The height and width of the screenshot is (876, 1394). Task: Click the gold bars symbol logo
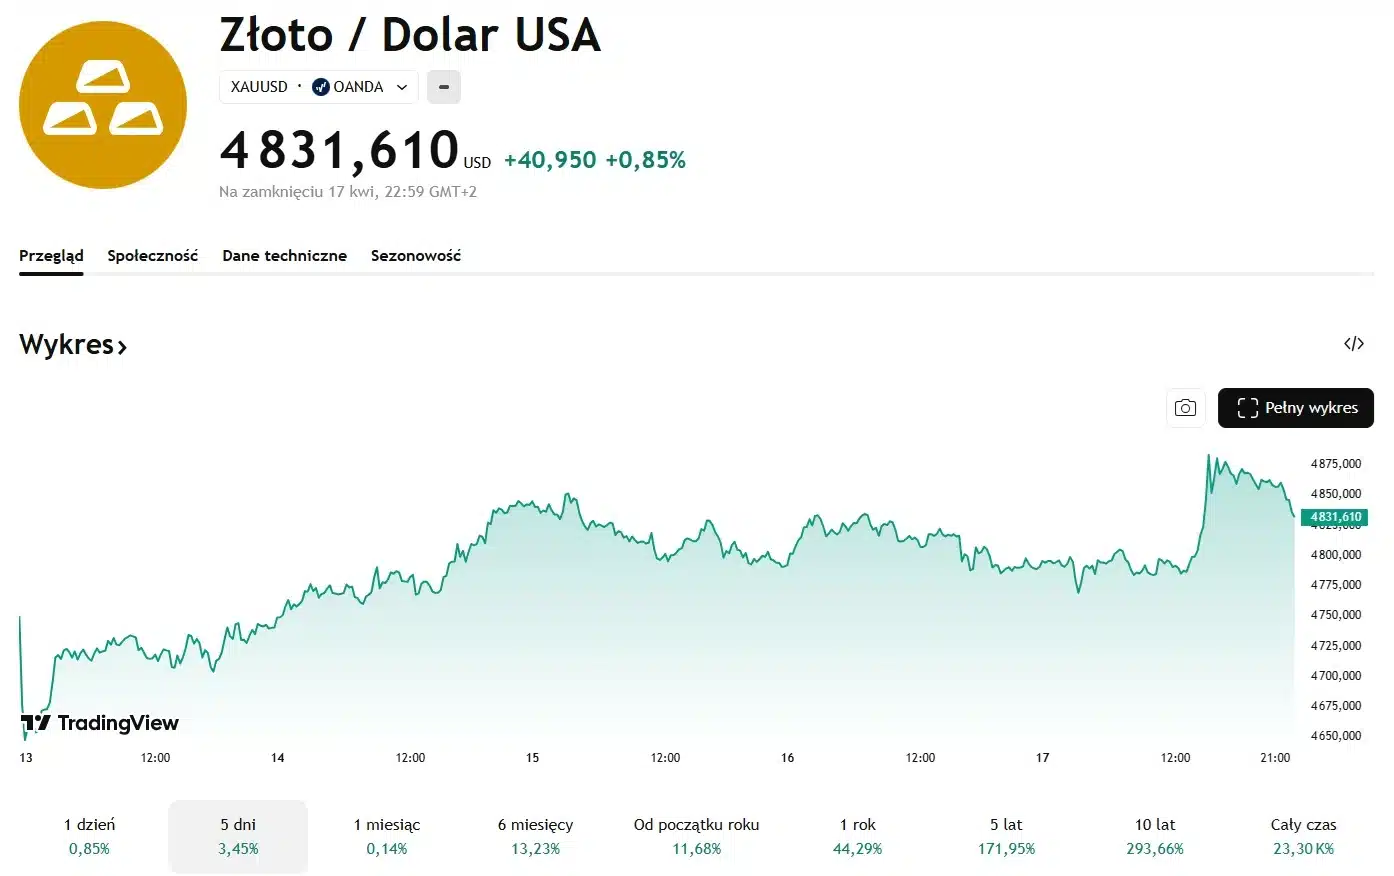103,105
